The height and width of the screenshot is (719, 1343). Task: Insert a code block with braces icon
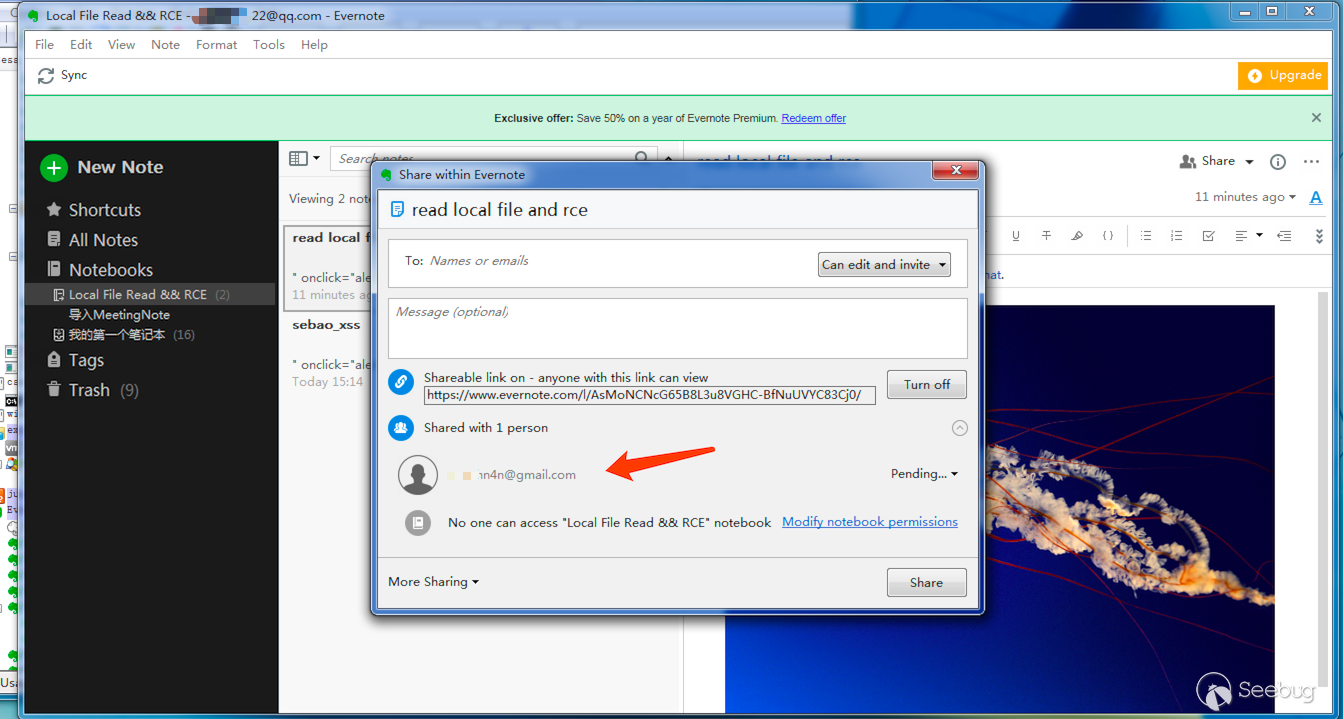[x=1108, y=236]
